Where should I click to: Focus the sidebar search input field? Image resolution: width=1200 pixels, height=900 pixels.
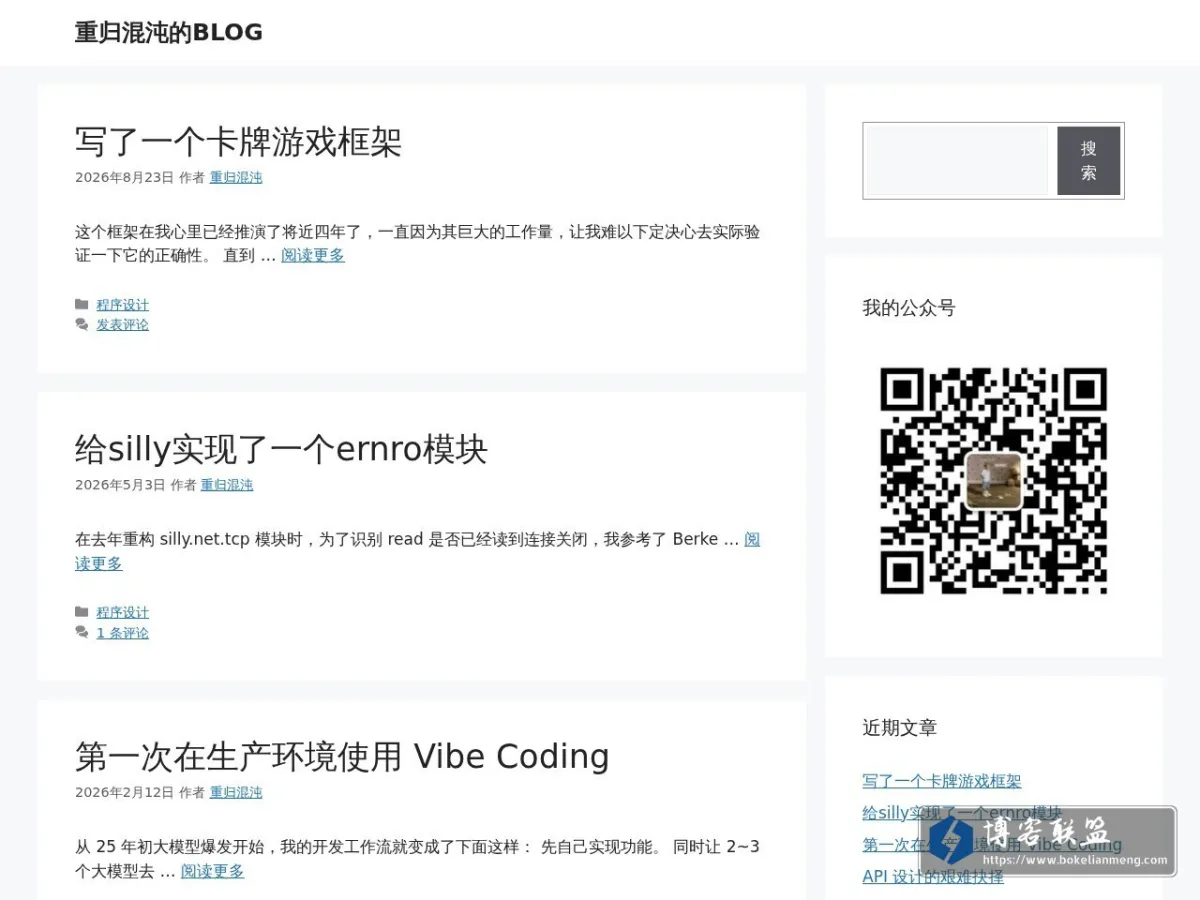(958, 161)
